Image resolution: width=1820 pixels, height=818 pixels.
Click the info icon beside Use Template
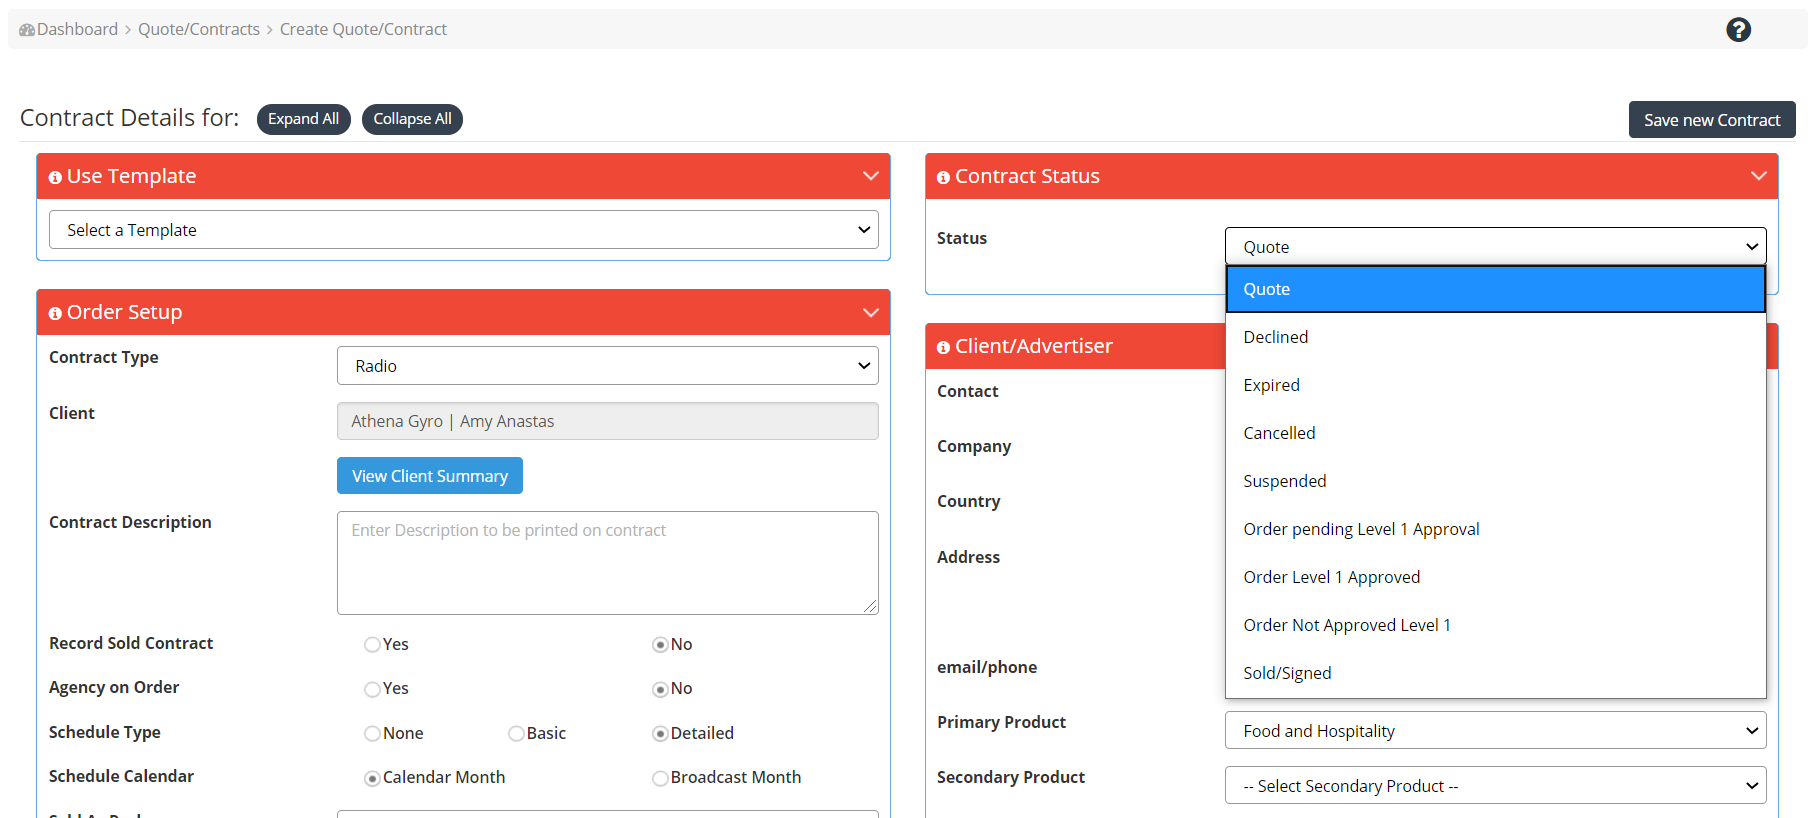(55, 177)
